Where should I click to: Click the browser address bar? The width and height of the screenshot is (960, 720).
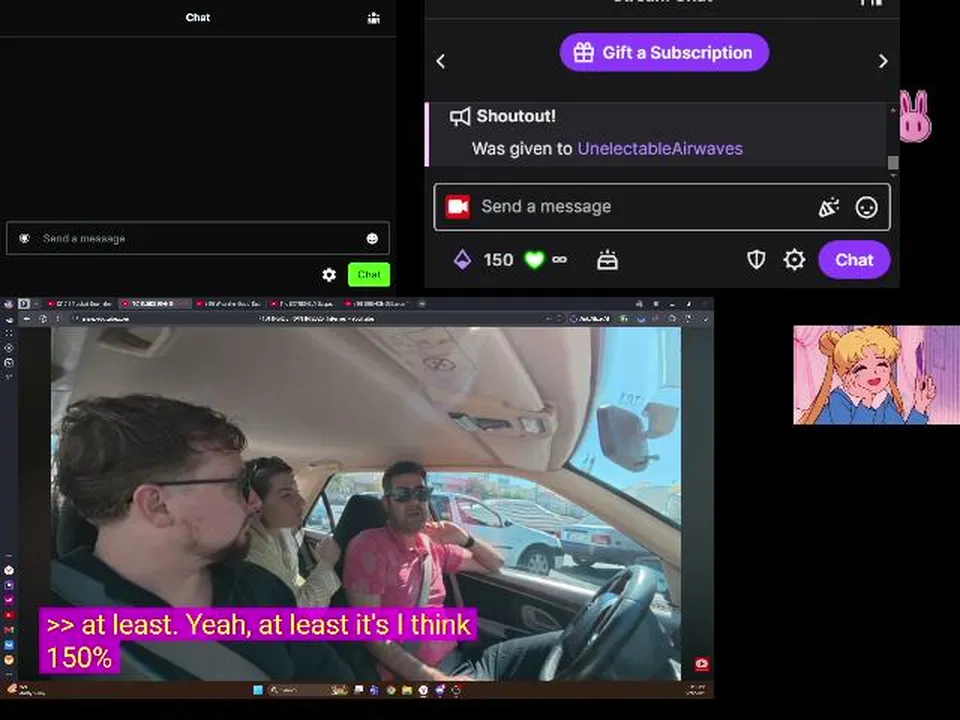click(x=306, y=318)
